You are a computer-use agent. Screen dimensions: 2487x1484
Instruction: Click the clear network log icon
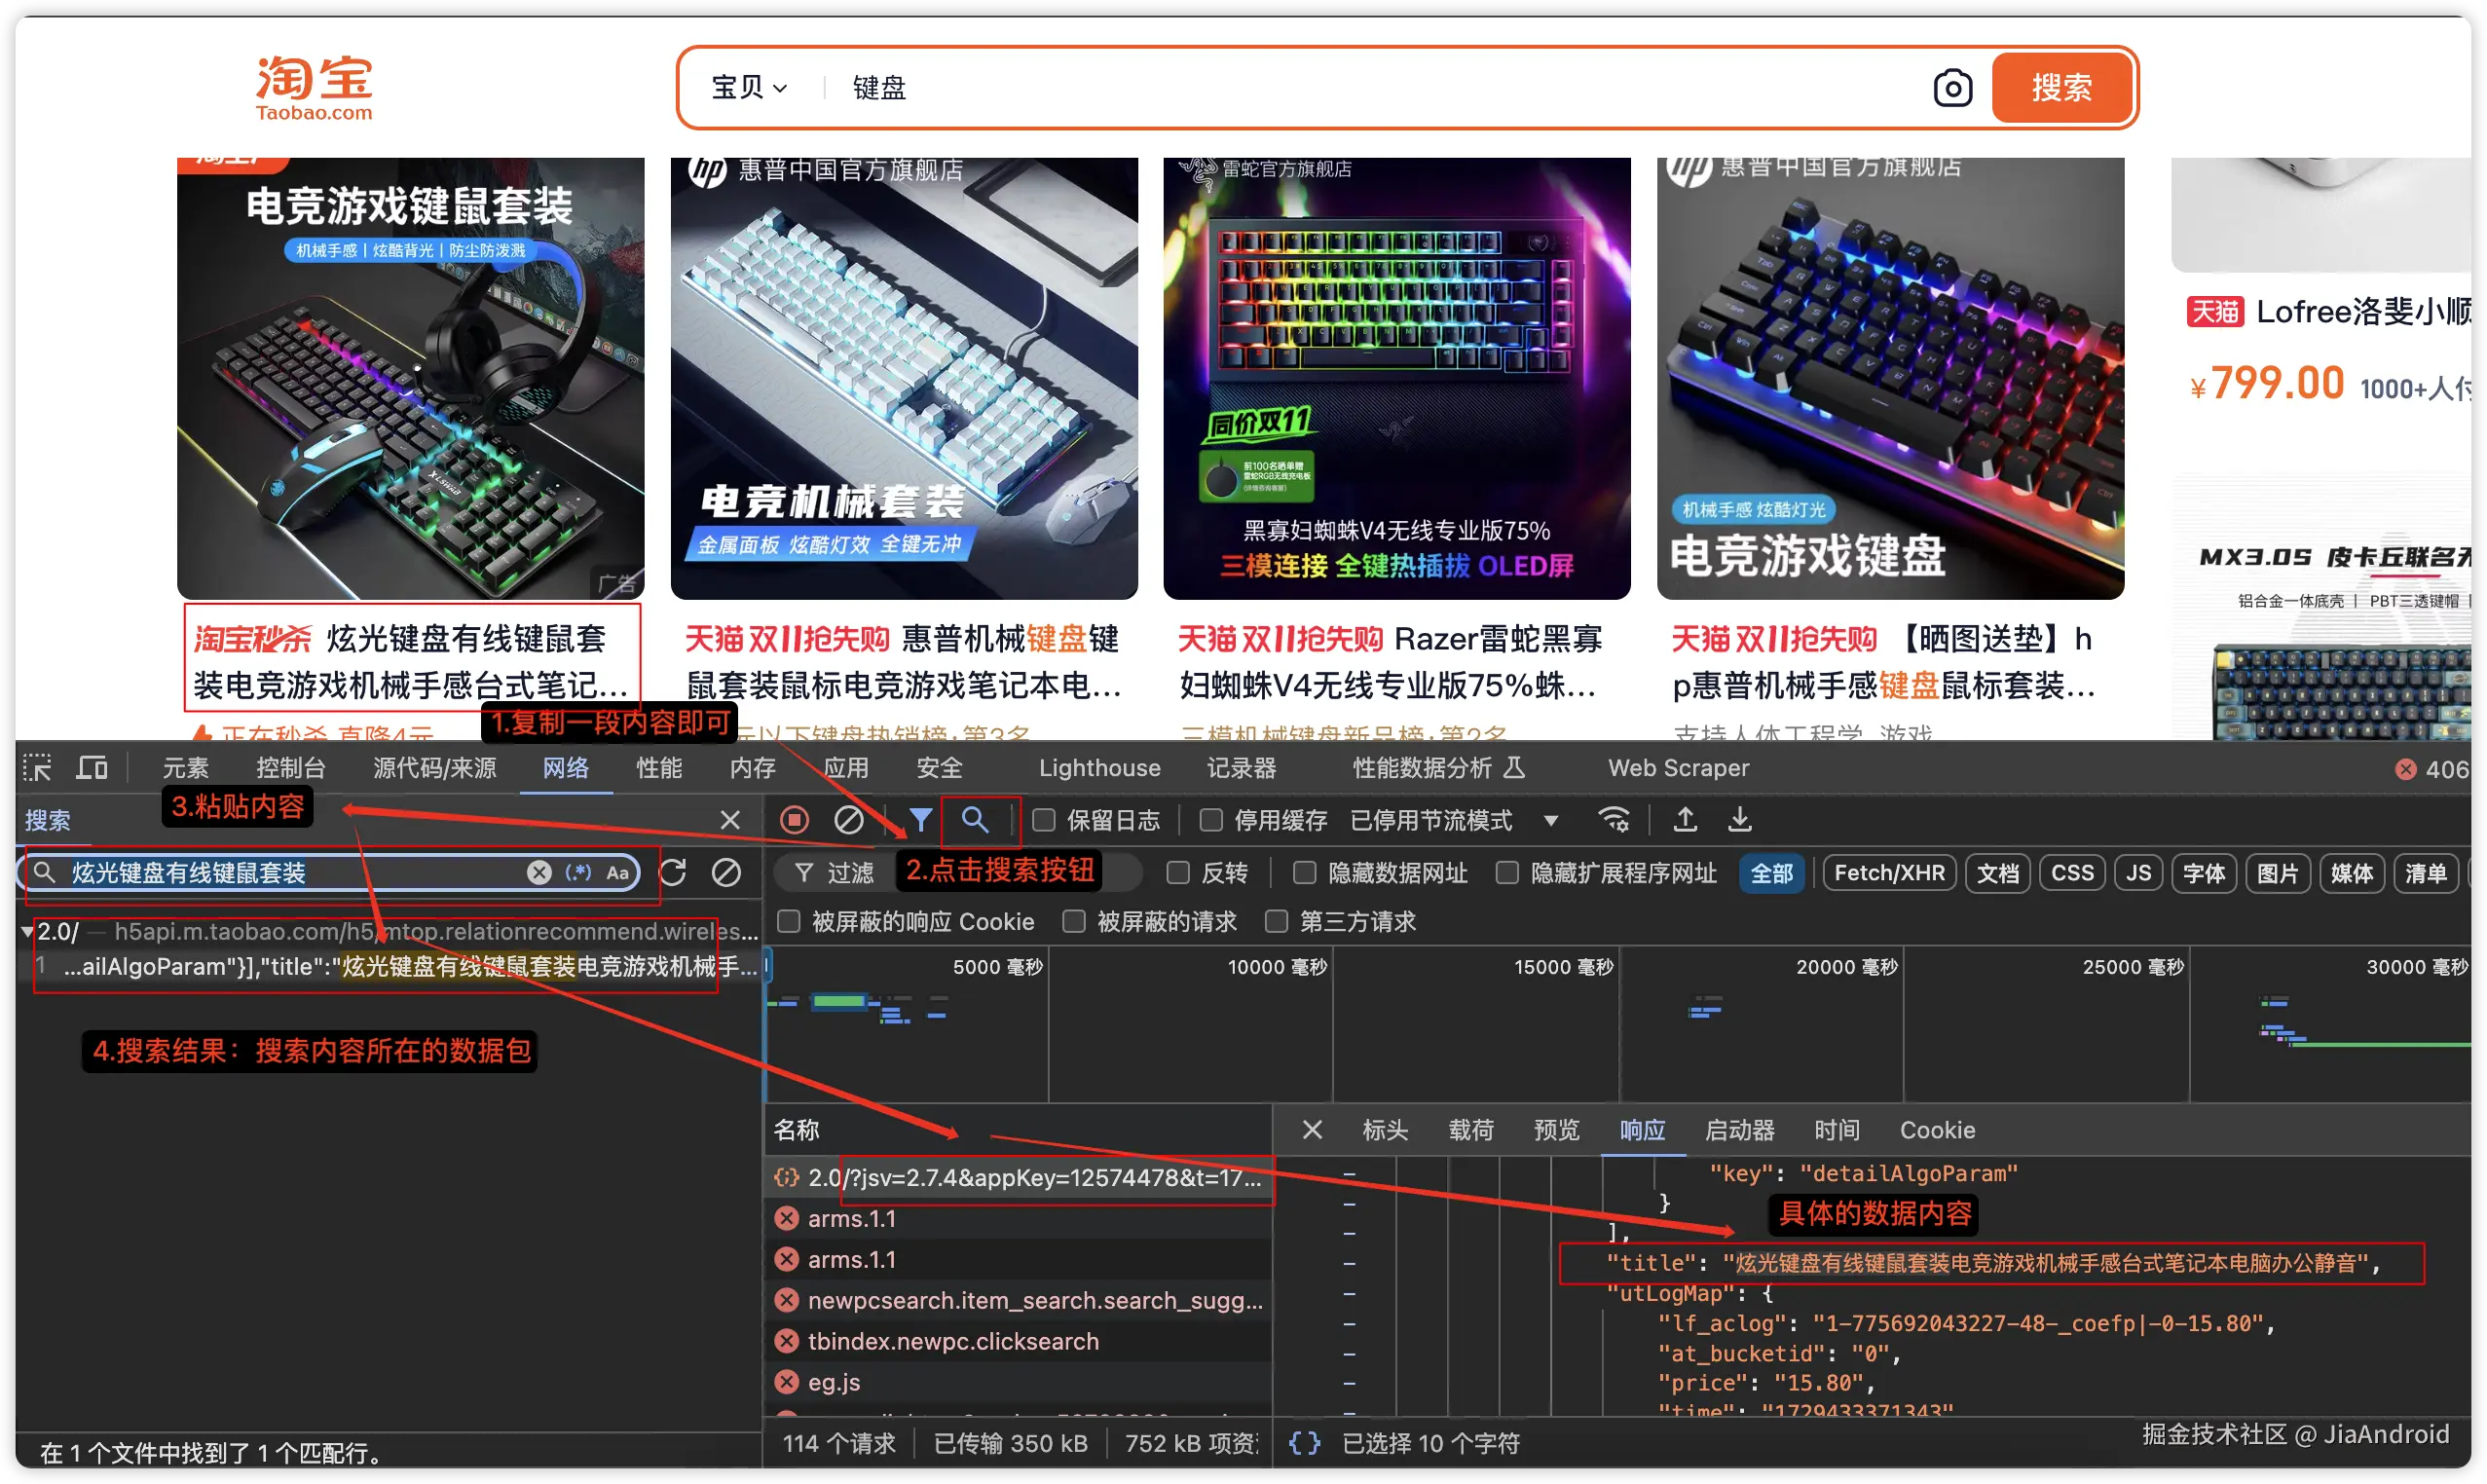(x=848, y=820)
